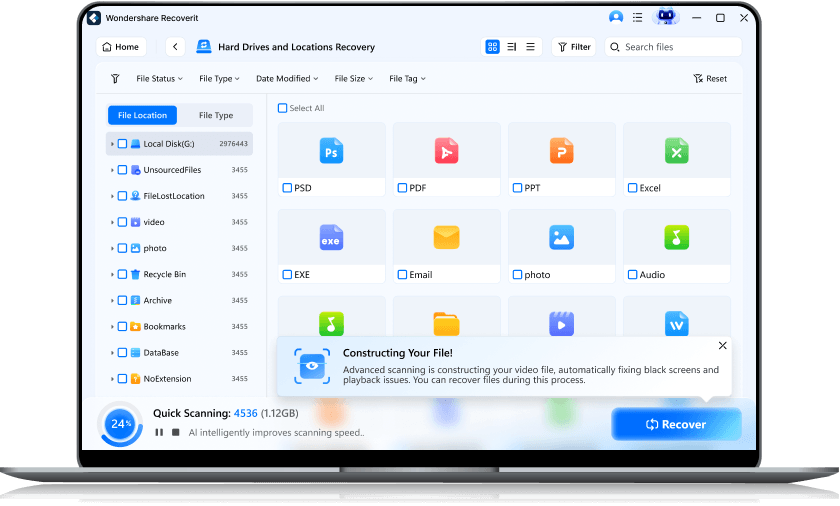Check the Audio checkbox

tap(633, 275)
